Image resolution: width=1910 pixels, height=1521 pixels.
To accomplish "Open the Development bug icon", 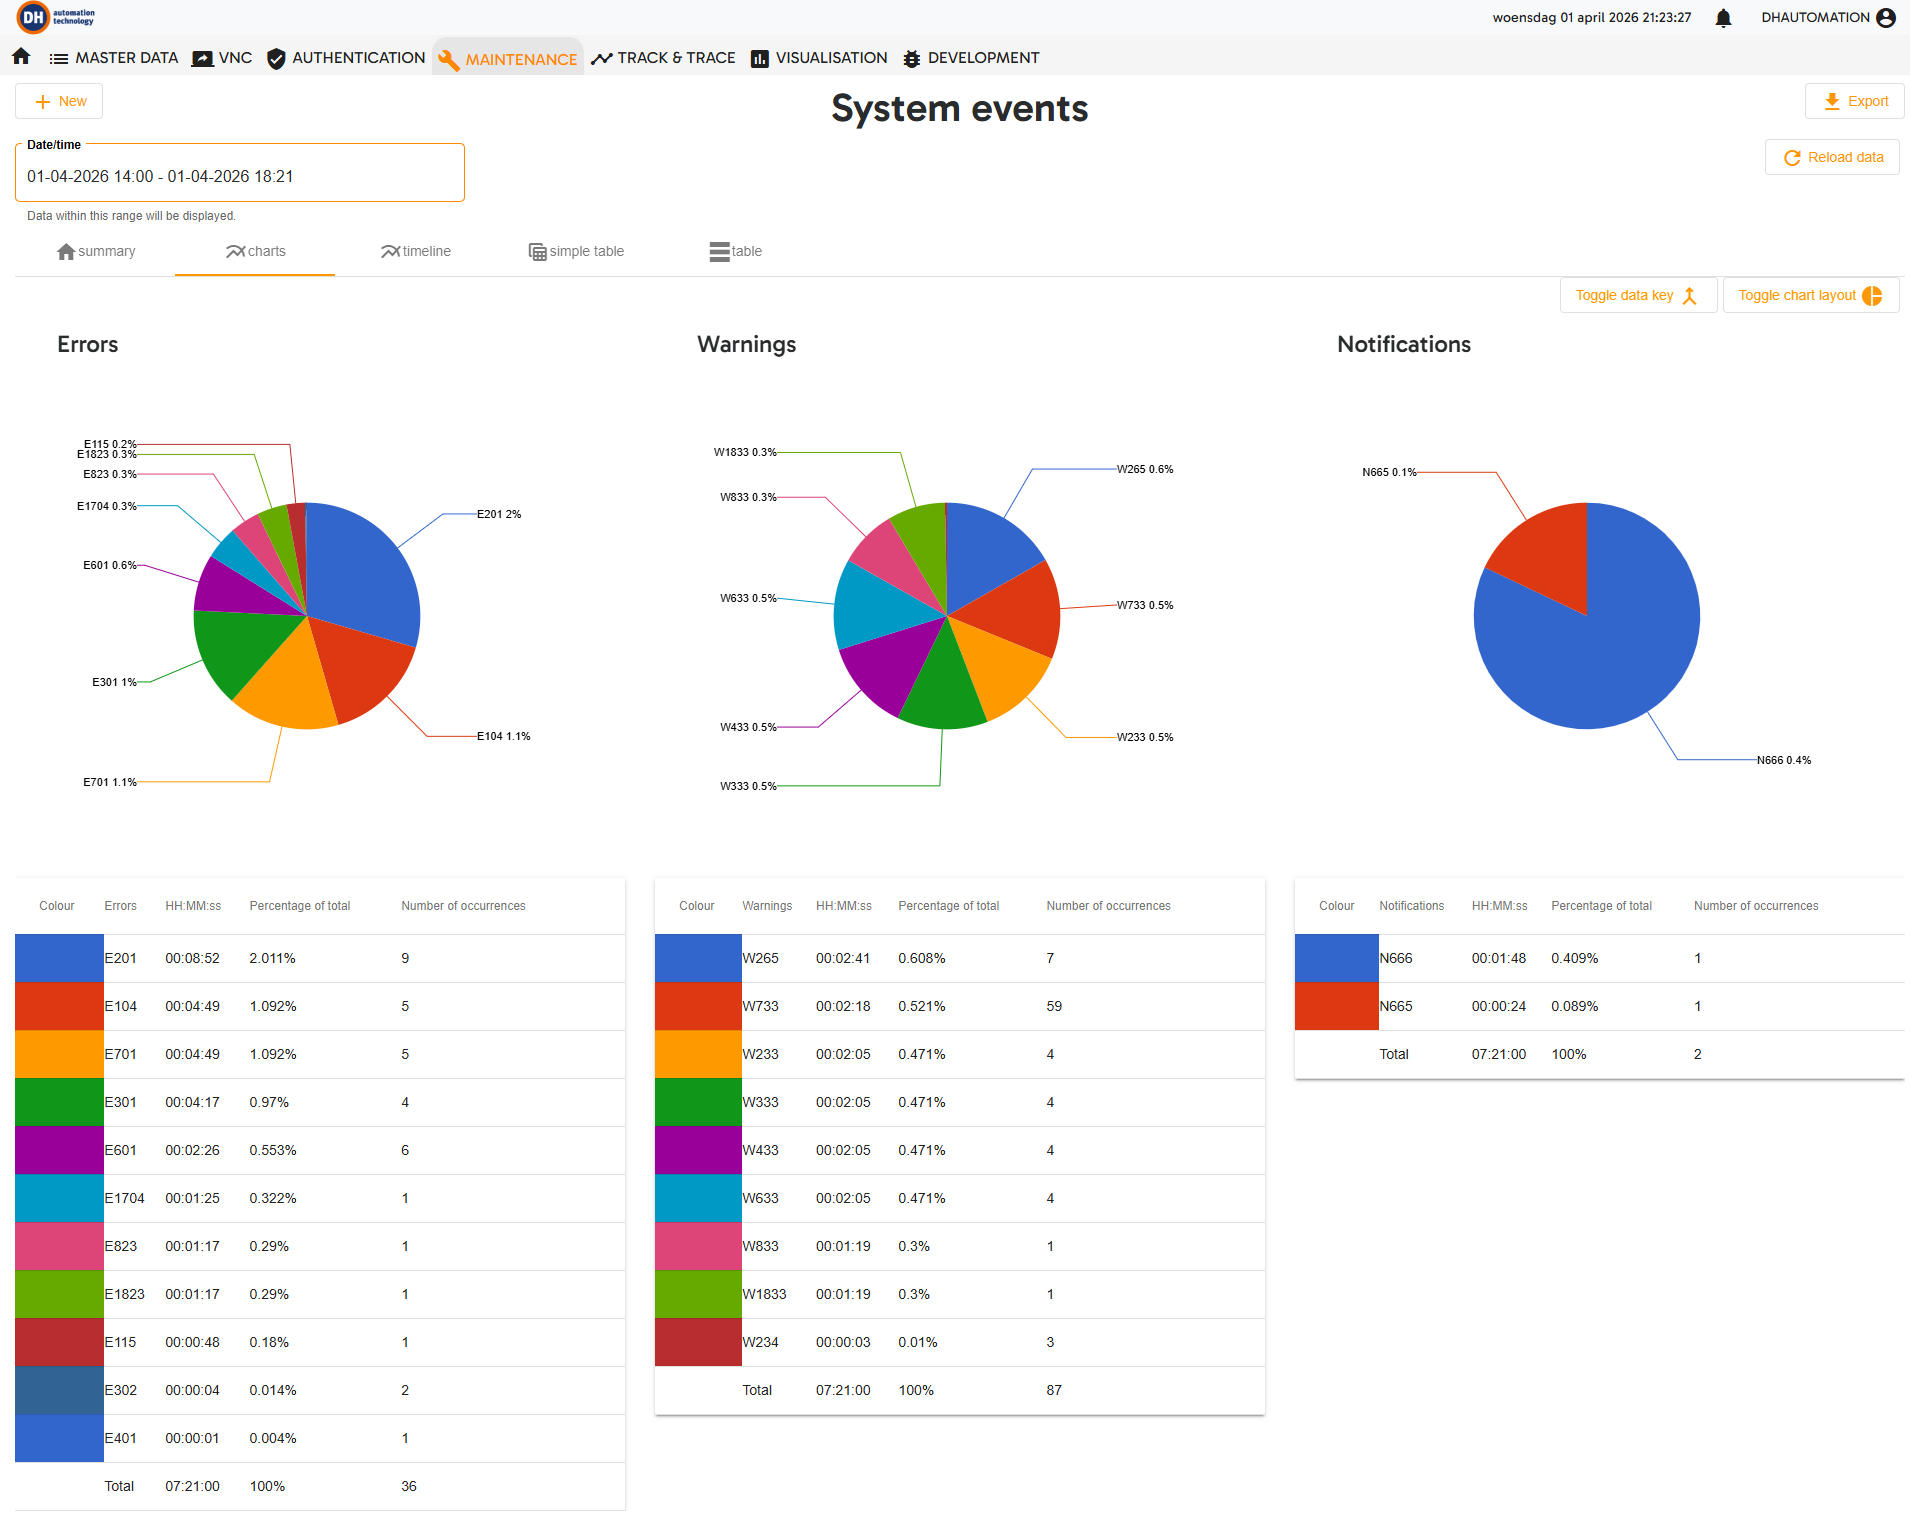I will (x=911, y=59).
